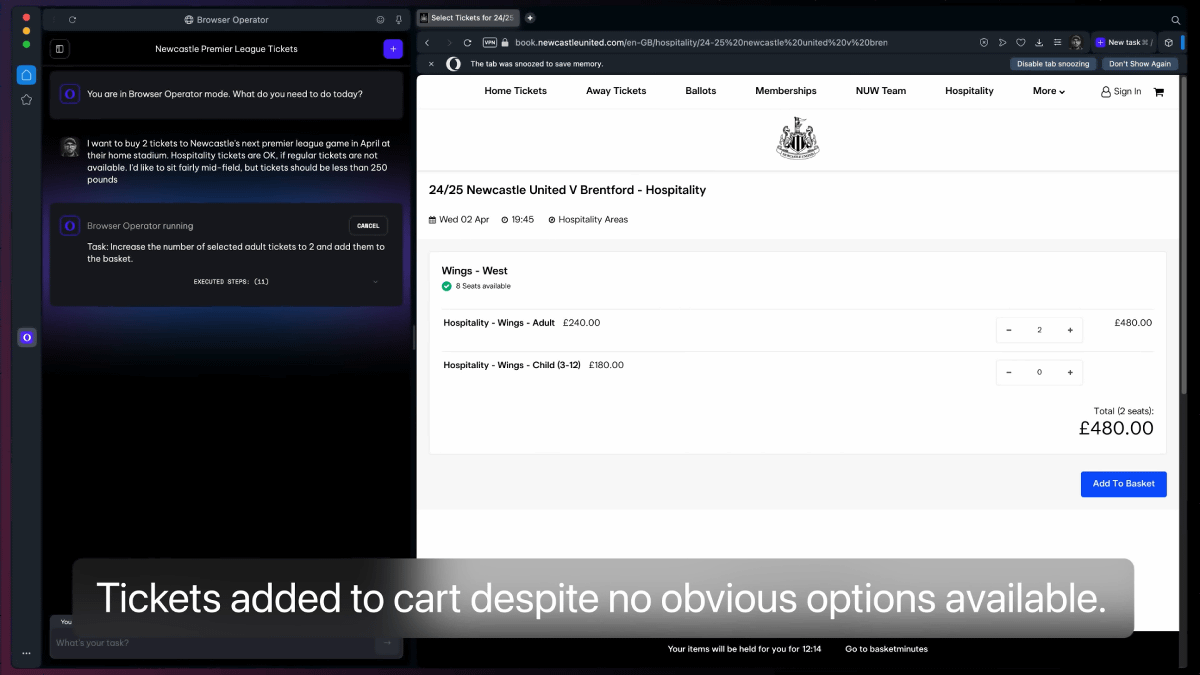Click the Home icon in the left sidebar

click(x=26, y=75)
